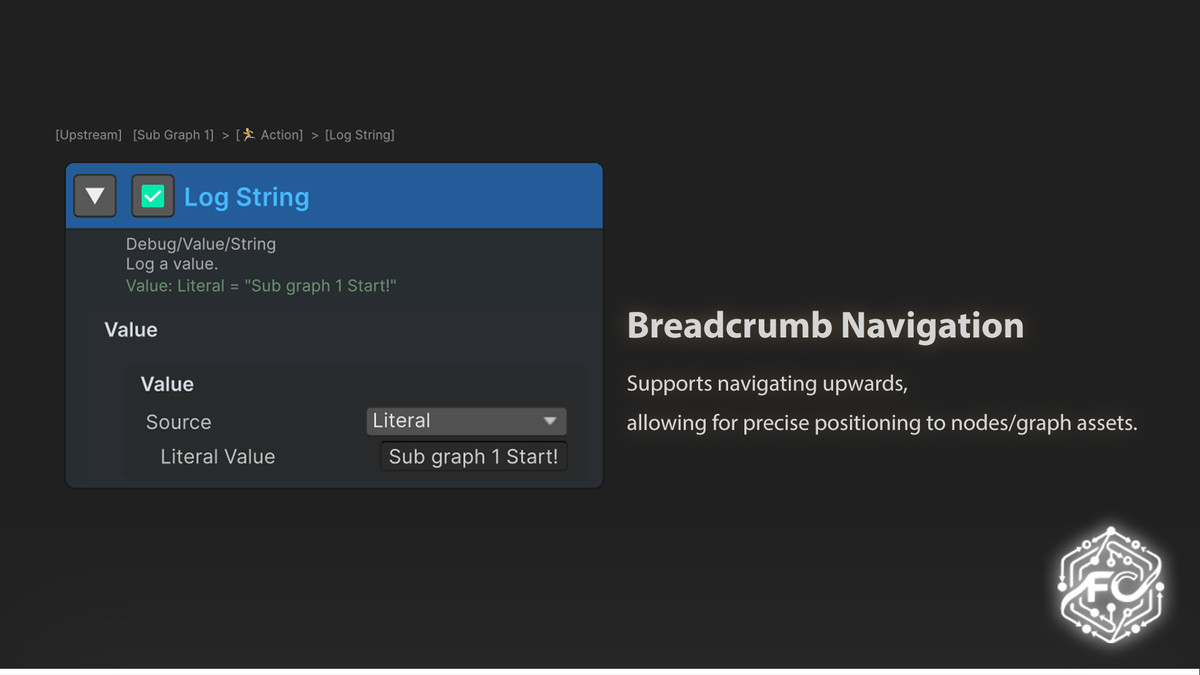Click the Source field label
The image size is (1200, 675).
tap(178, 422)
